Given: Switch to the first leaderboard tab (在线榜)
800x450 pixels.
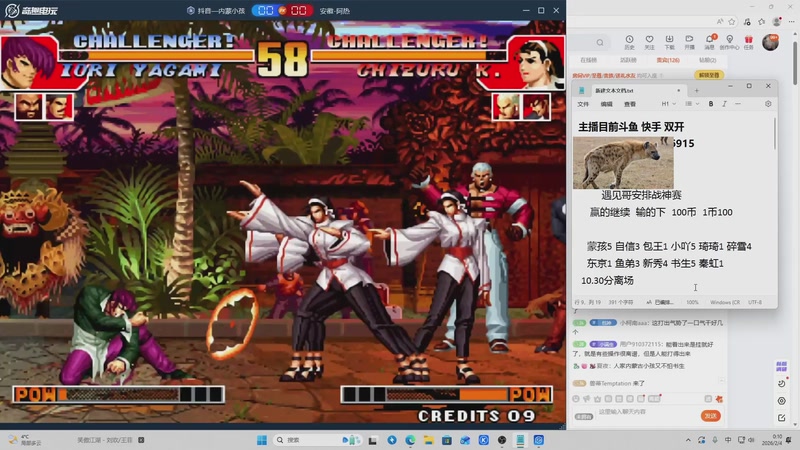Looking at the screenshot, I should (588, 60).
